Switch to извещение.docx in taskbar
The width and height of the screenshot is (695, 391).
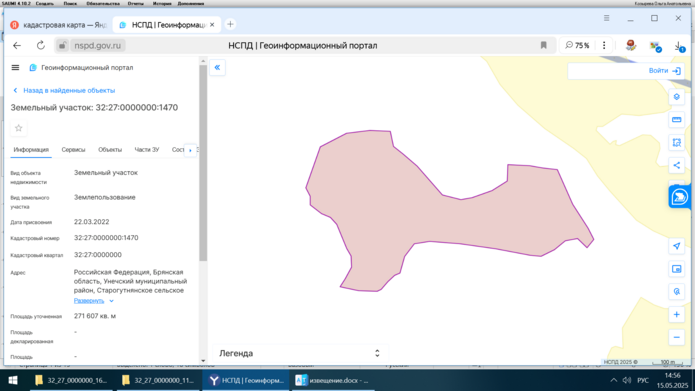pos(332,380)
